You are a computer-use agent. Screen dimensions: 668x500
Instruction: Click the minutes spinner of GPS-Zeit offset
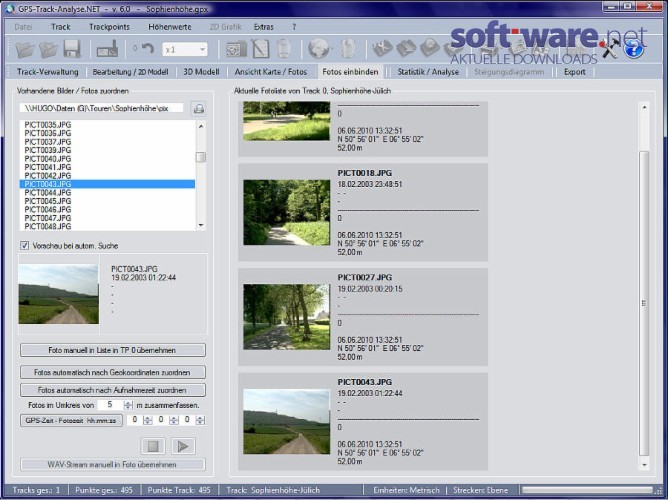[174, 420]
